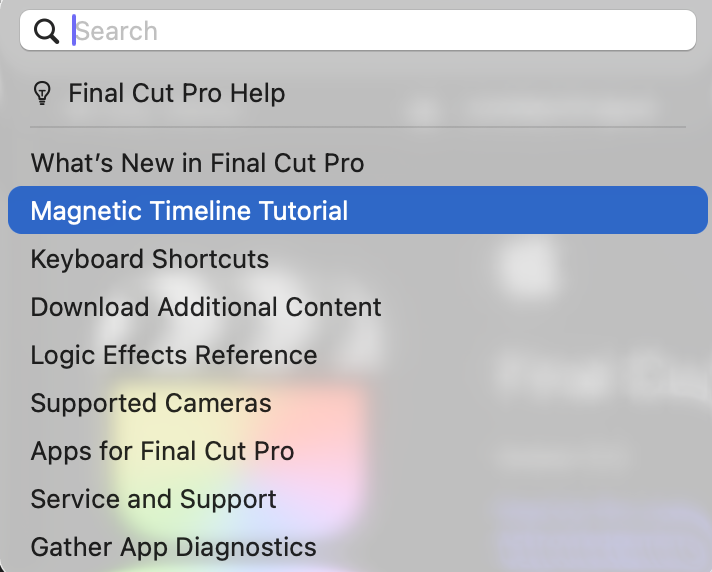Launch the Keyboard Shortcuts help entry
This screenshot has width=712, height=572.
click(150, 259)
